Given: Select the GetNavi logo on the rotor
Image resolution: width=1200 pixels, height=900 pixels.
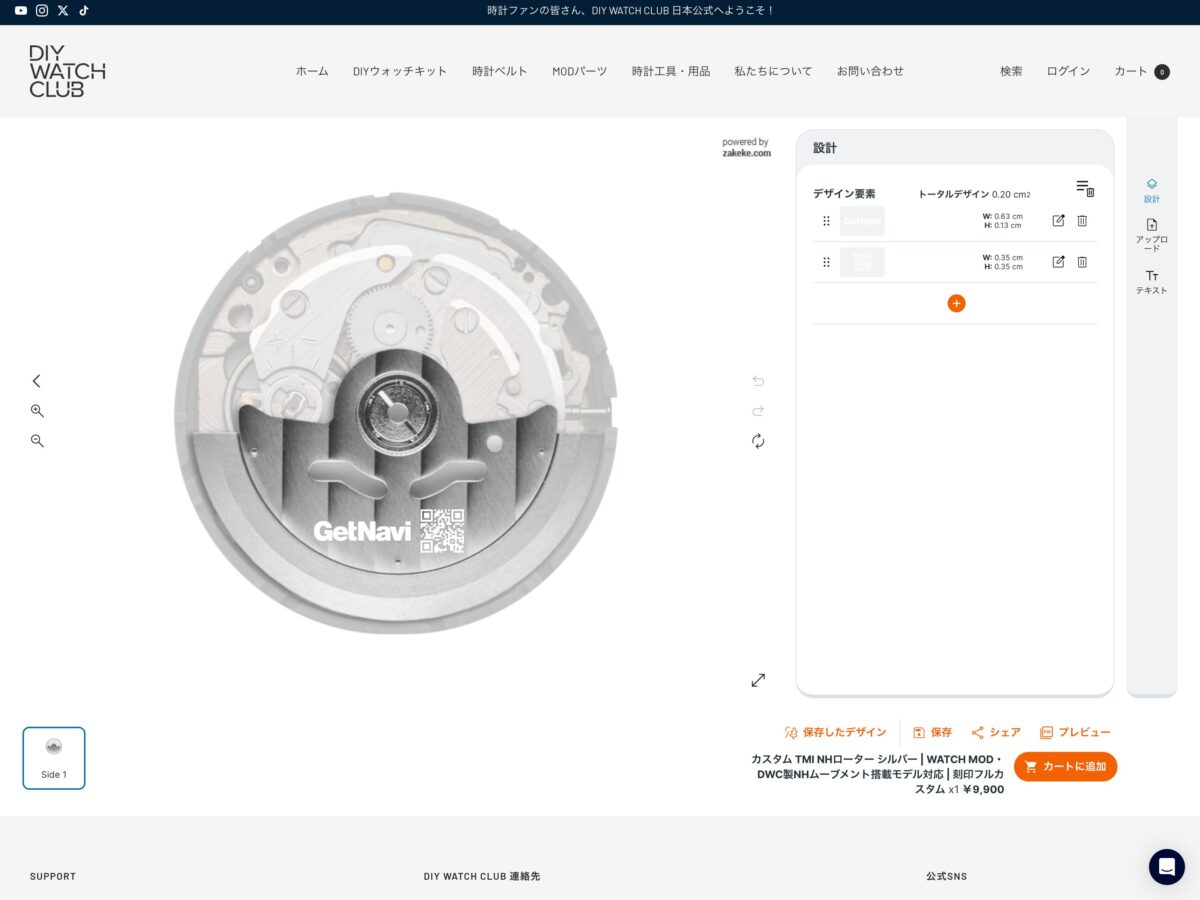Looking at the screenshot, I should tap(362, 531).
